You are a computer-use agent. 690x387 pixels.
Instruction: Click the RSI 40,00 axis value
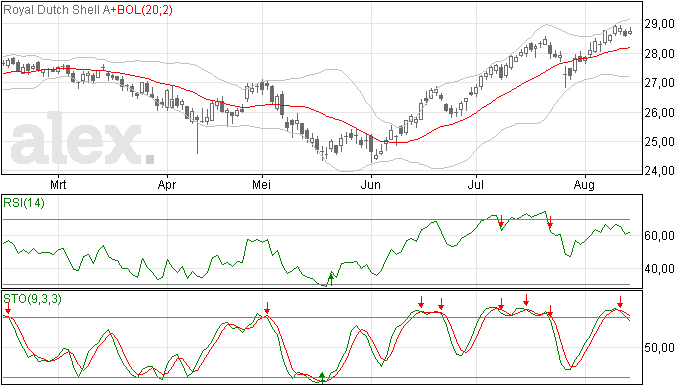(659, 269)
